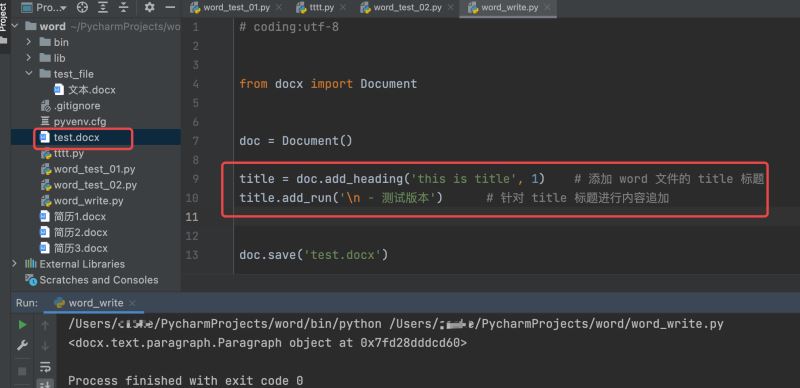This screenshot has width=800, height=388.
Task: Click the gray Stop square in Run panel
Action: tap(22, 371)
